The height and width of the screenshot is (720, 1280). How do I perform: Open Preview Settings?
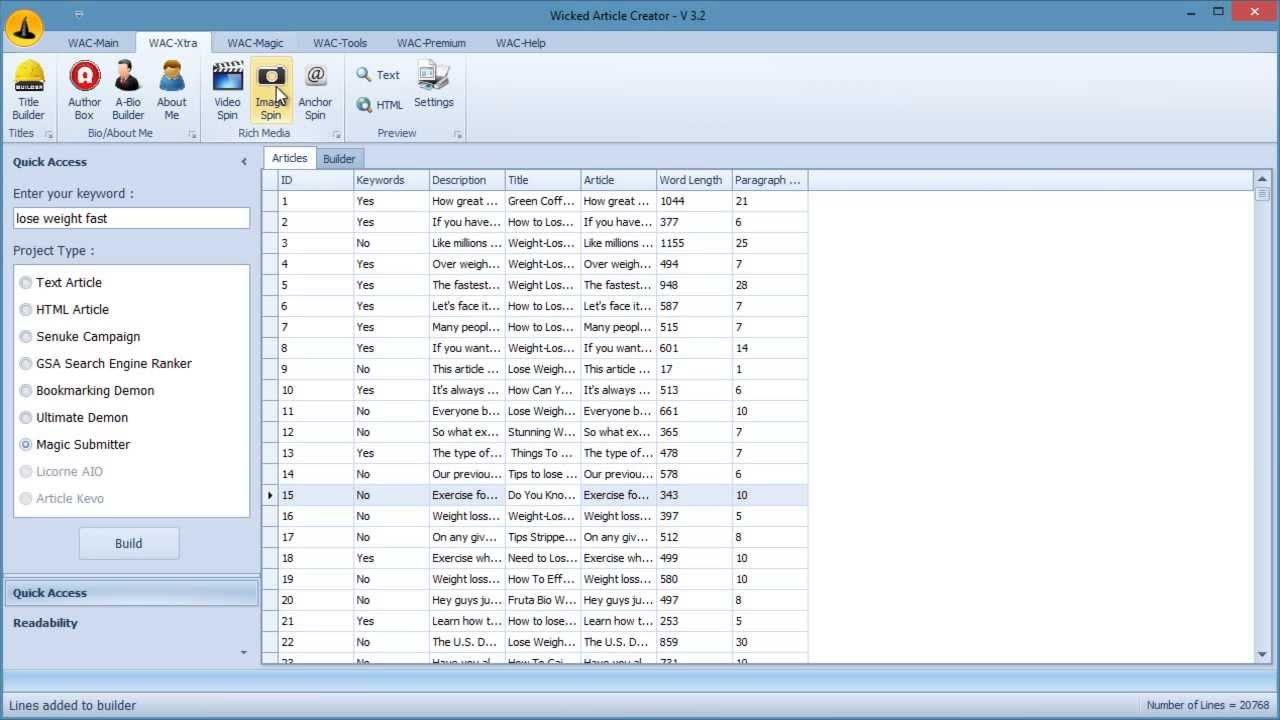coord(434,85)
